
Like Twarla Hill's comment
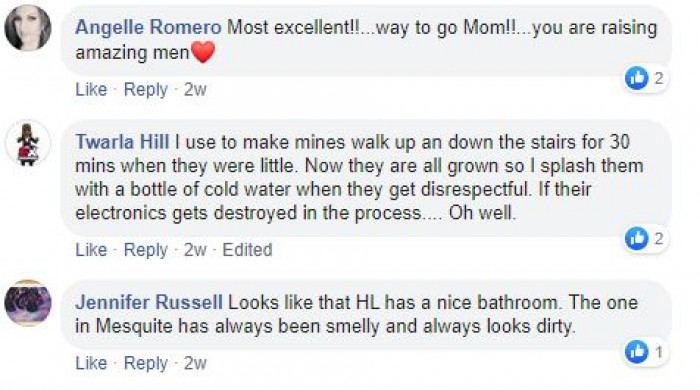[91, 250]
